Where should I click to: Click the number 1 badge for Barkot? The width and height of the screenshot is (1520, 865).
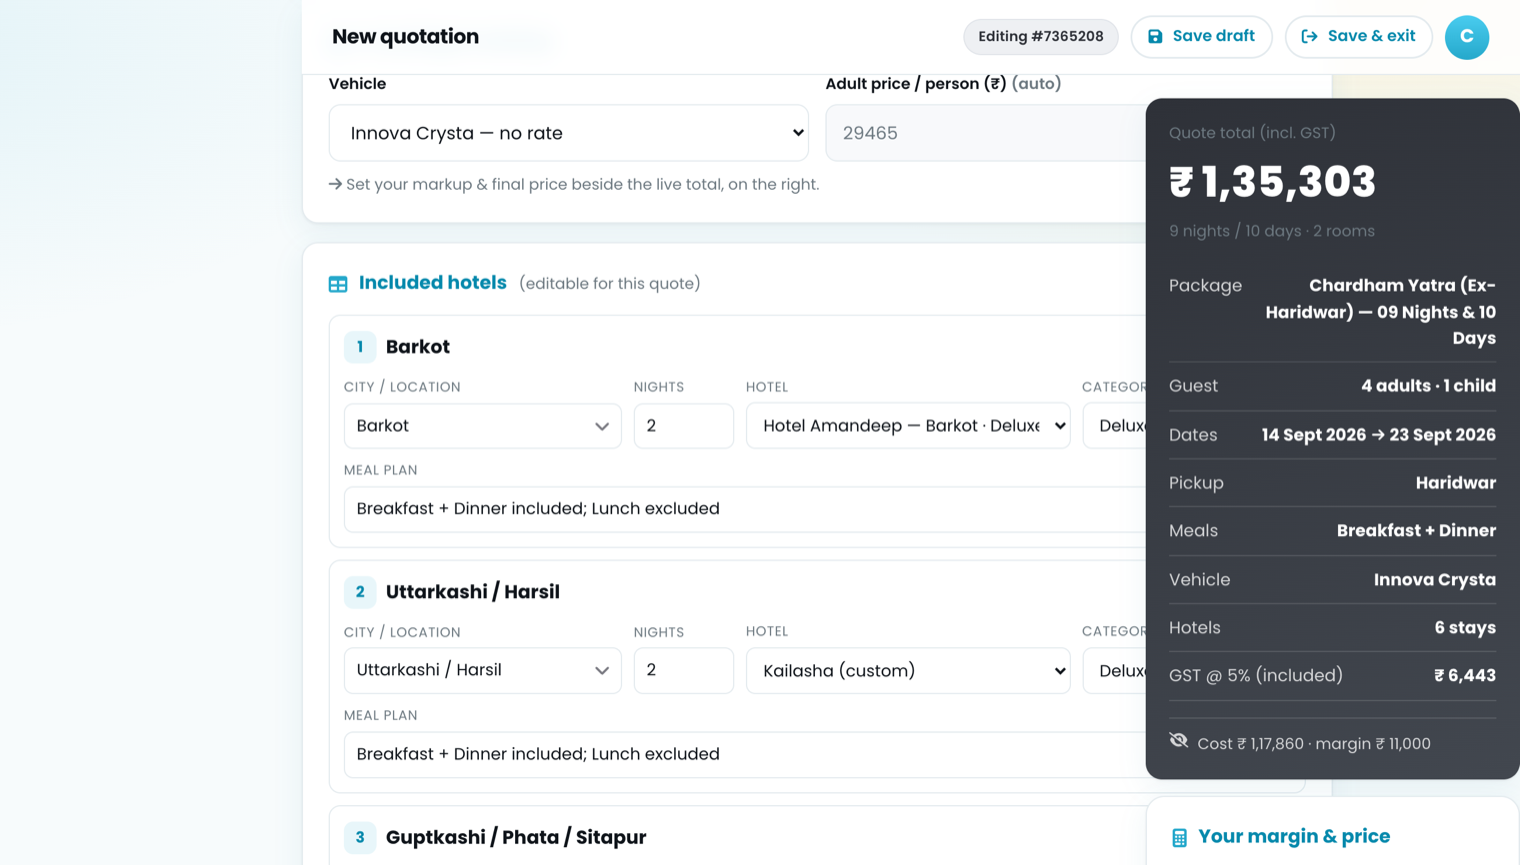point(360,347)
